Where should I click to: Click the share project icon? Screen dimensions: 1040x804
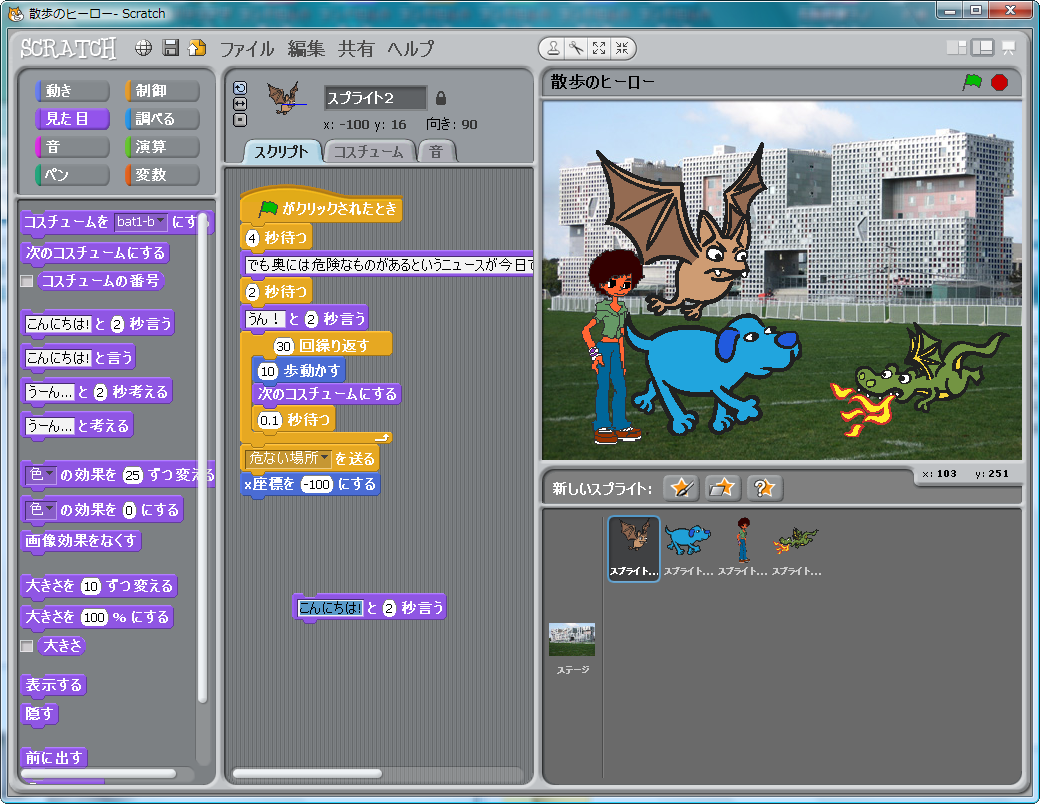coord(197,48)
